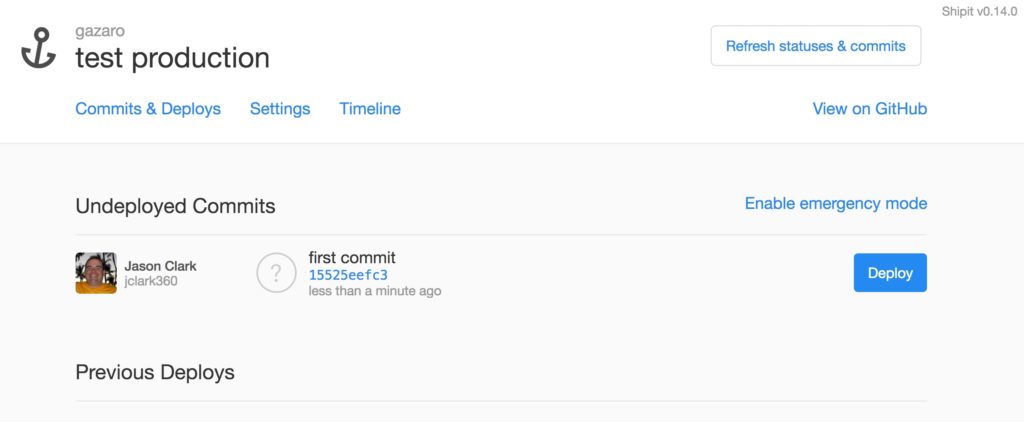Click the unknown status question mark icon
This screenshot has height=422, width=1024.
click(276, 273)
